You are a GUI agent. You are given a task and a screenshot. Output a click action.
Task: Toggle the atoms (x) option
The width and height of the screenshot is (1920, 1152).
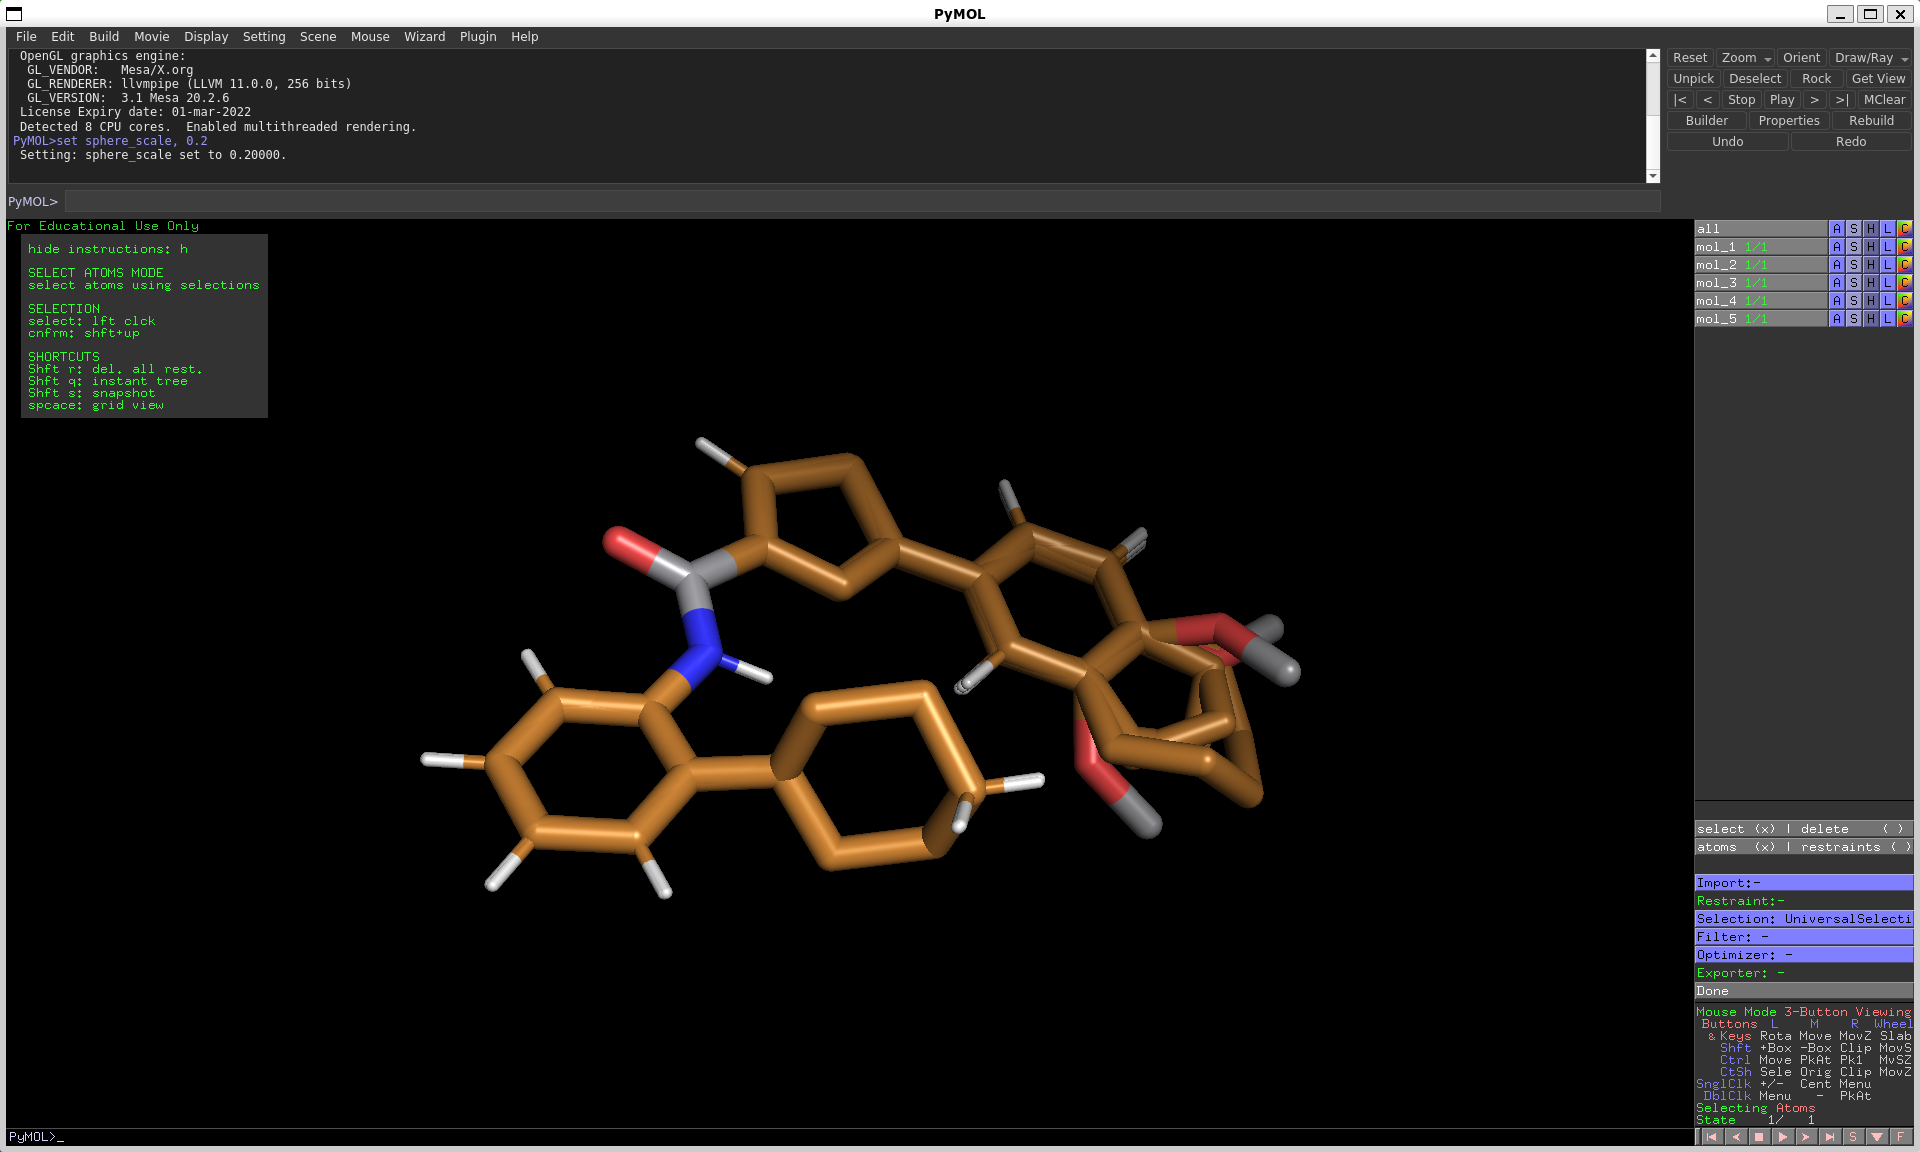tap(1737, 847)
